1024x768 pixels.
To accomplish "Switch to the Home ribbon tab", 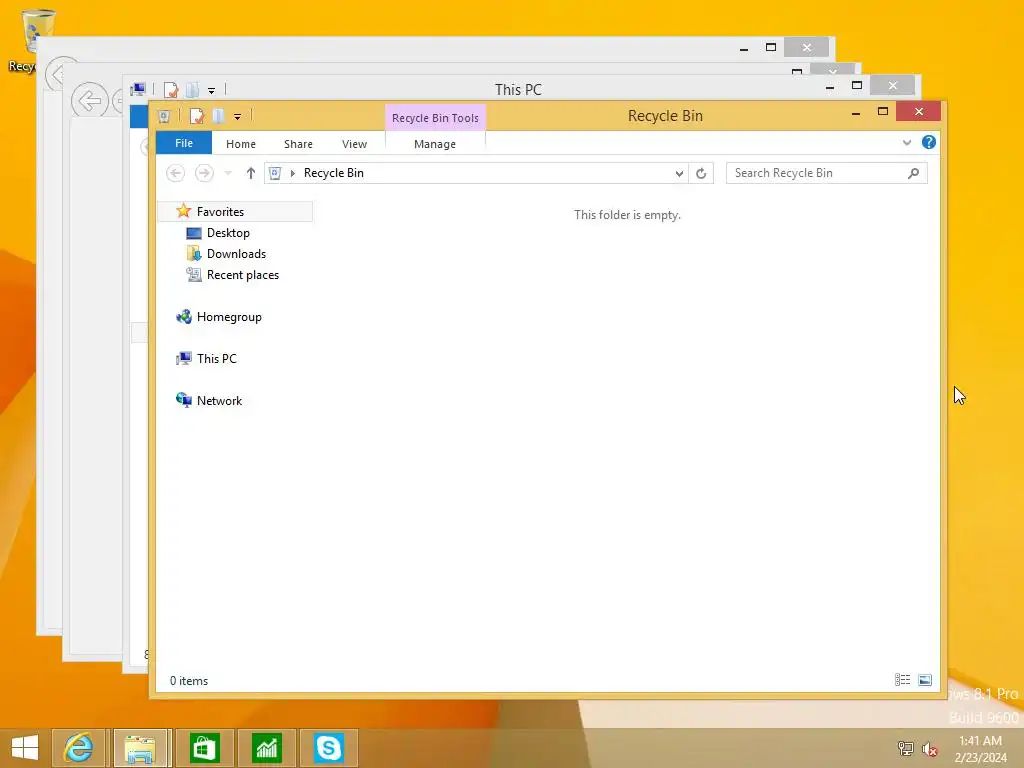I will (x=240, y=144).
